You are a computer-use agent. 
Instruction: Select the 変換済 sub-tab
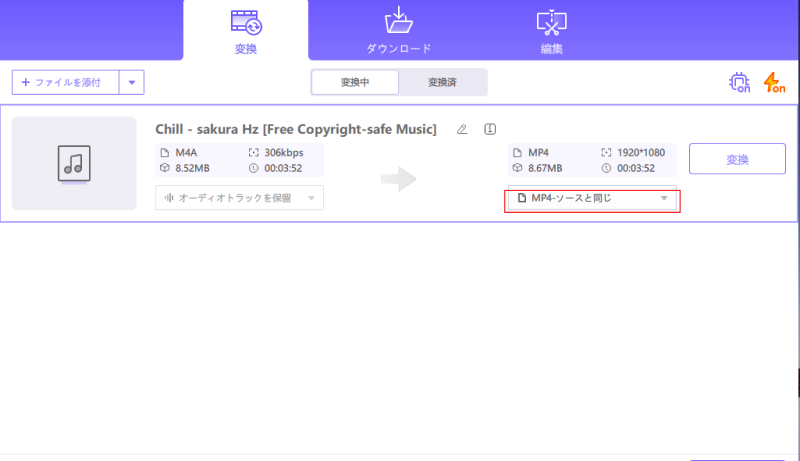point(442,82)
